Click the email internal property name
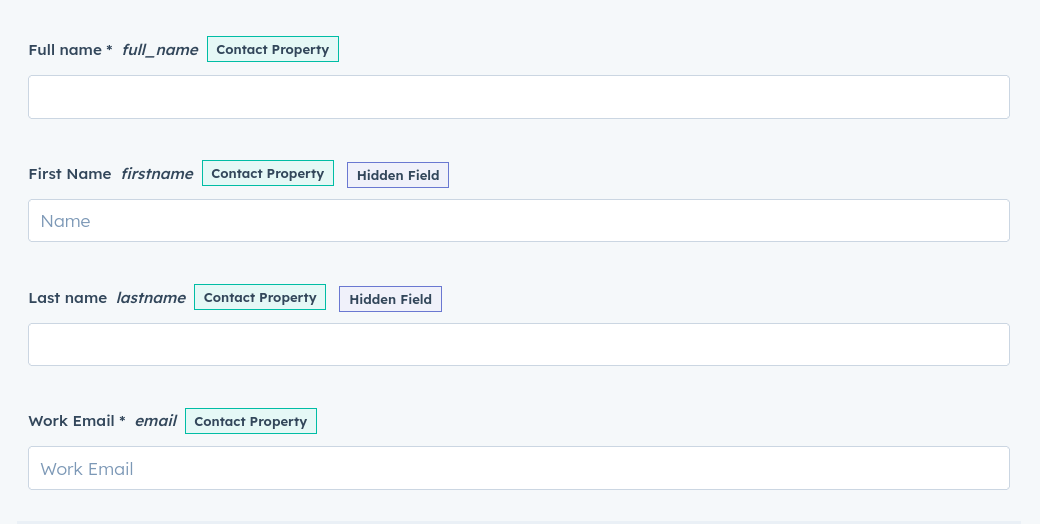This screenshot has height=524, width=1040. (156, 421)
